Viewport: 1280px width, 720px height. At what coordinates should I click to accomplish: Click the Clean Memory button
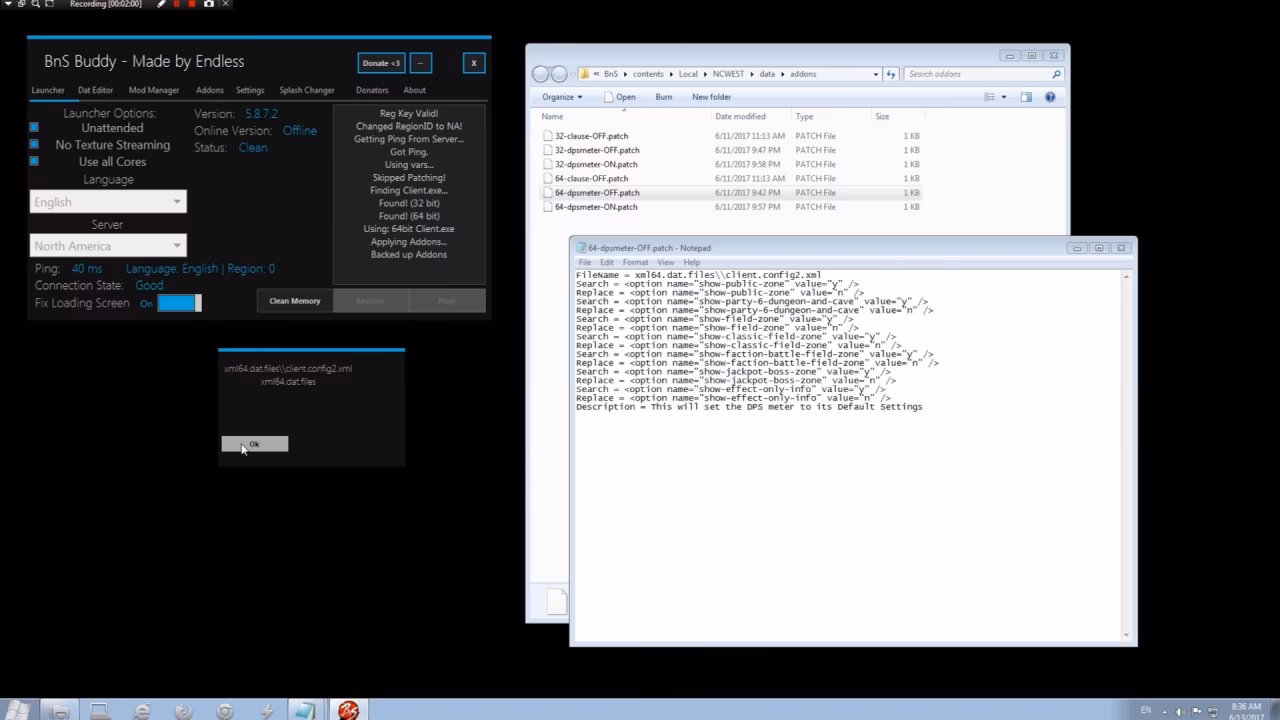[294, 301]
